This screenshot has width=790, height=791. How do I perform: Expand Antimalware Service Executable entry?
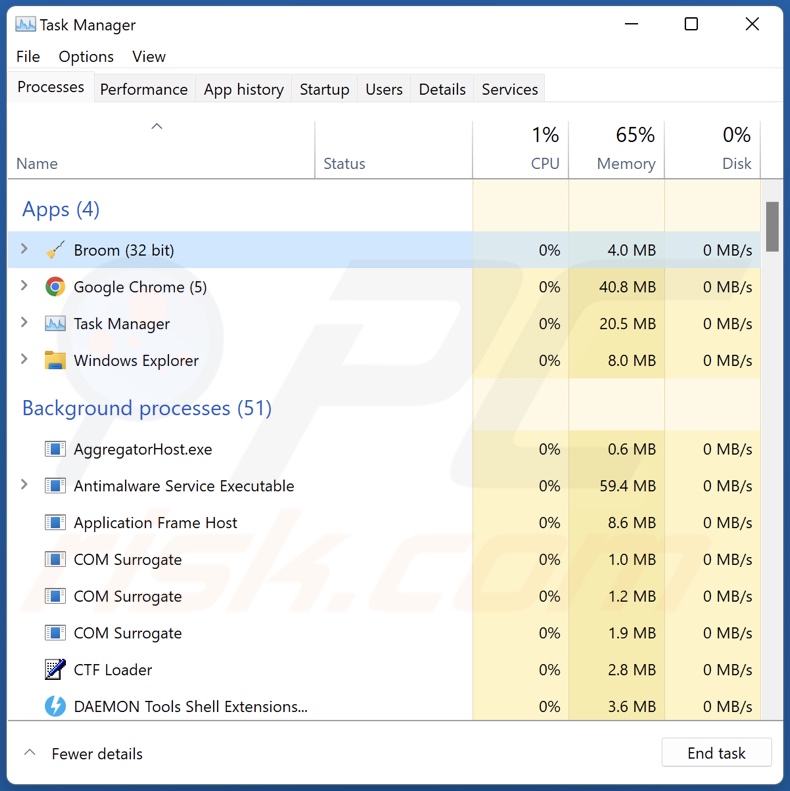coord(24,485)
